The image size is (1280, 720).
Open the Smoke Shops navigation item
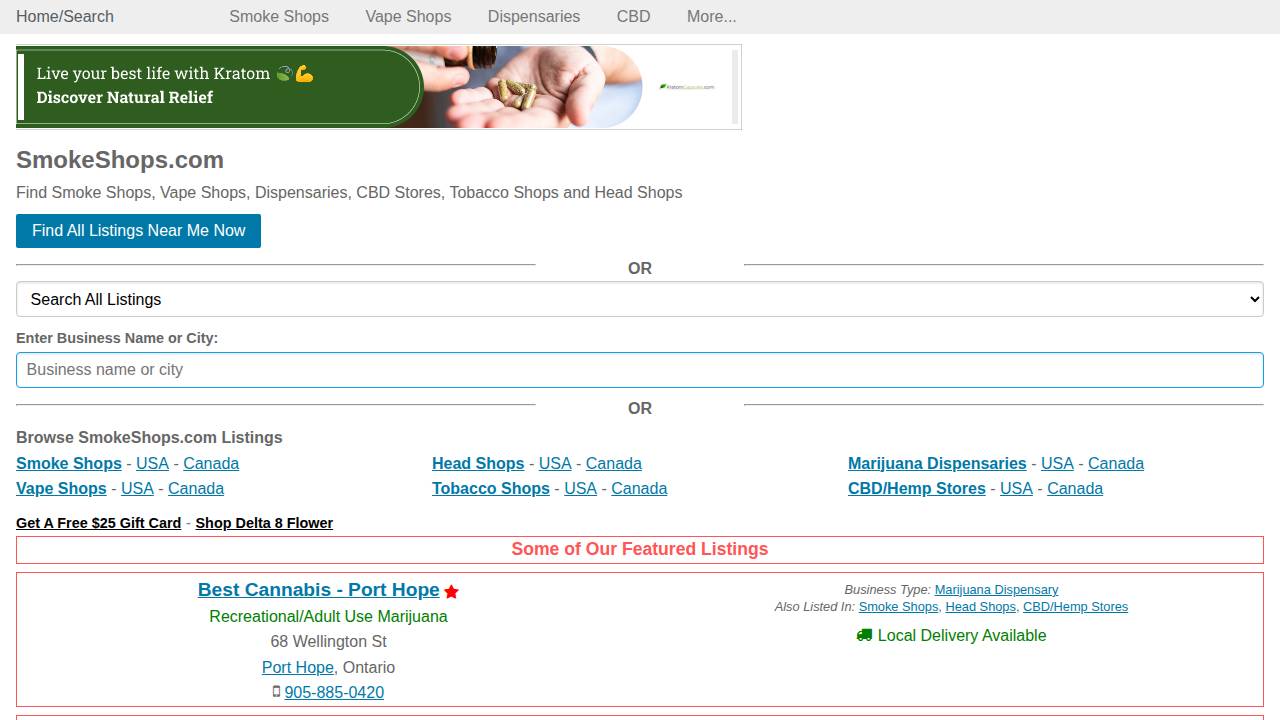click(x=279, y=16)
